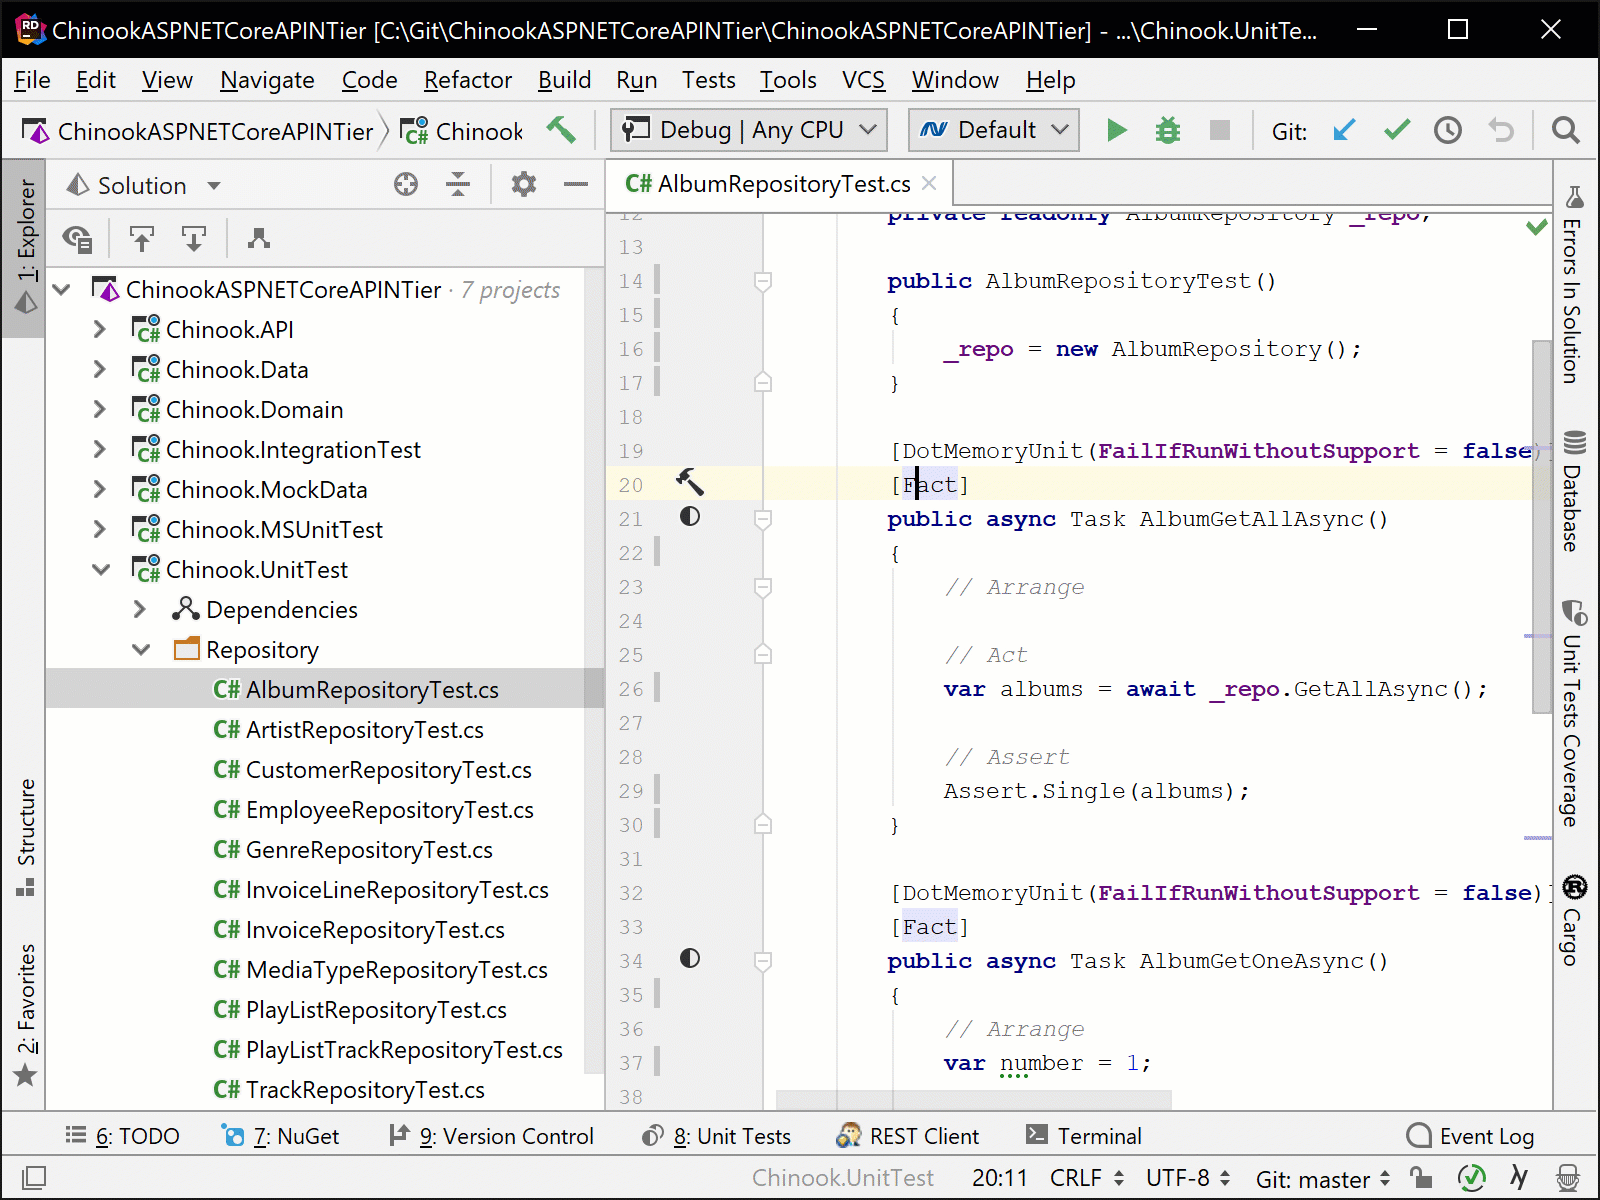Open the Tests menu
The height and width of the screenshot is (1200, 1600).
tap(708, 80)
